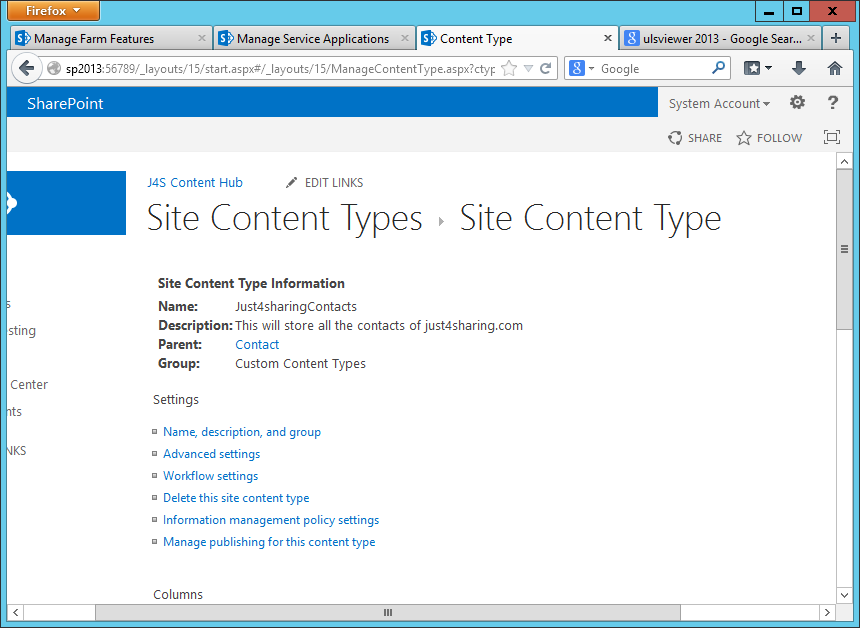This screenshot has width=860, height=628.
Task: Switch to Manage Farm Features tab
Action: [x=111, y=38]
